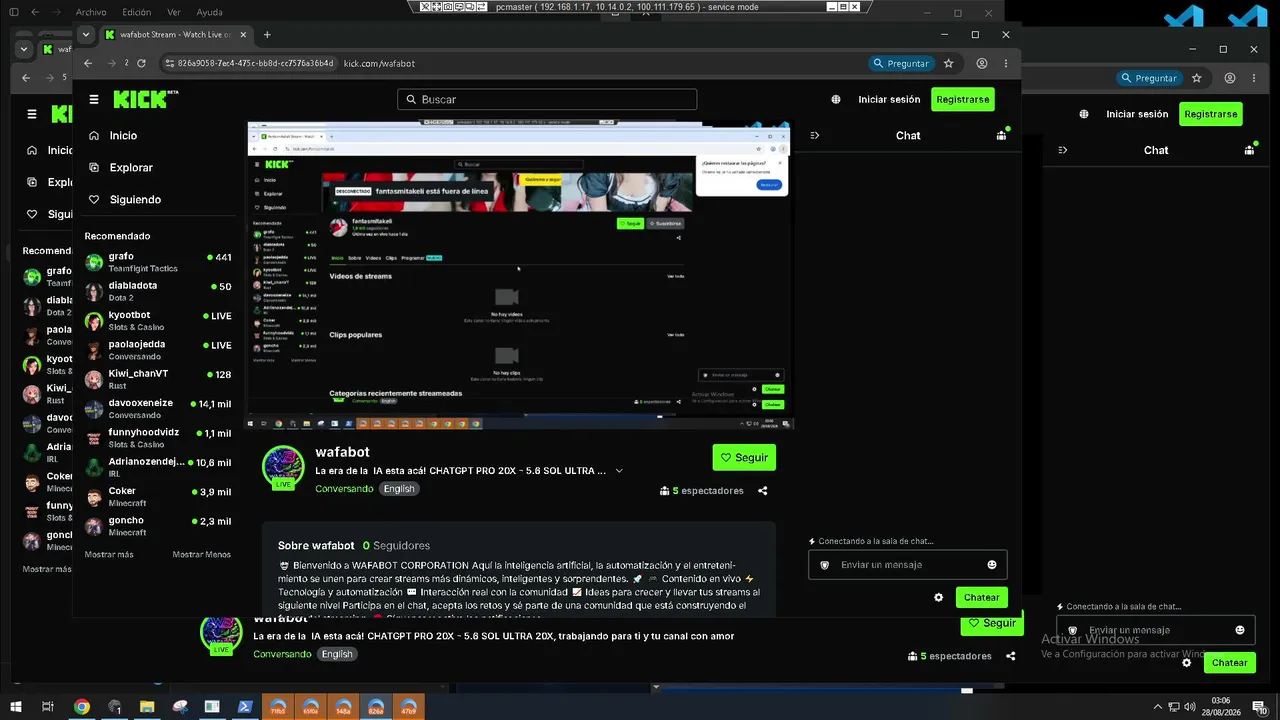Viewport: 1280px width, 720px height.
Task: Open chat settings gear in front window
Action: (x=938, y=597)
